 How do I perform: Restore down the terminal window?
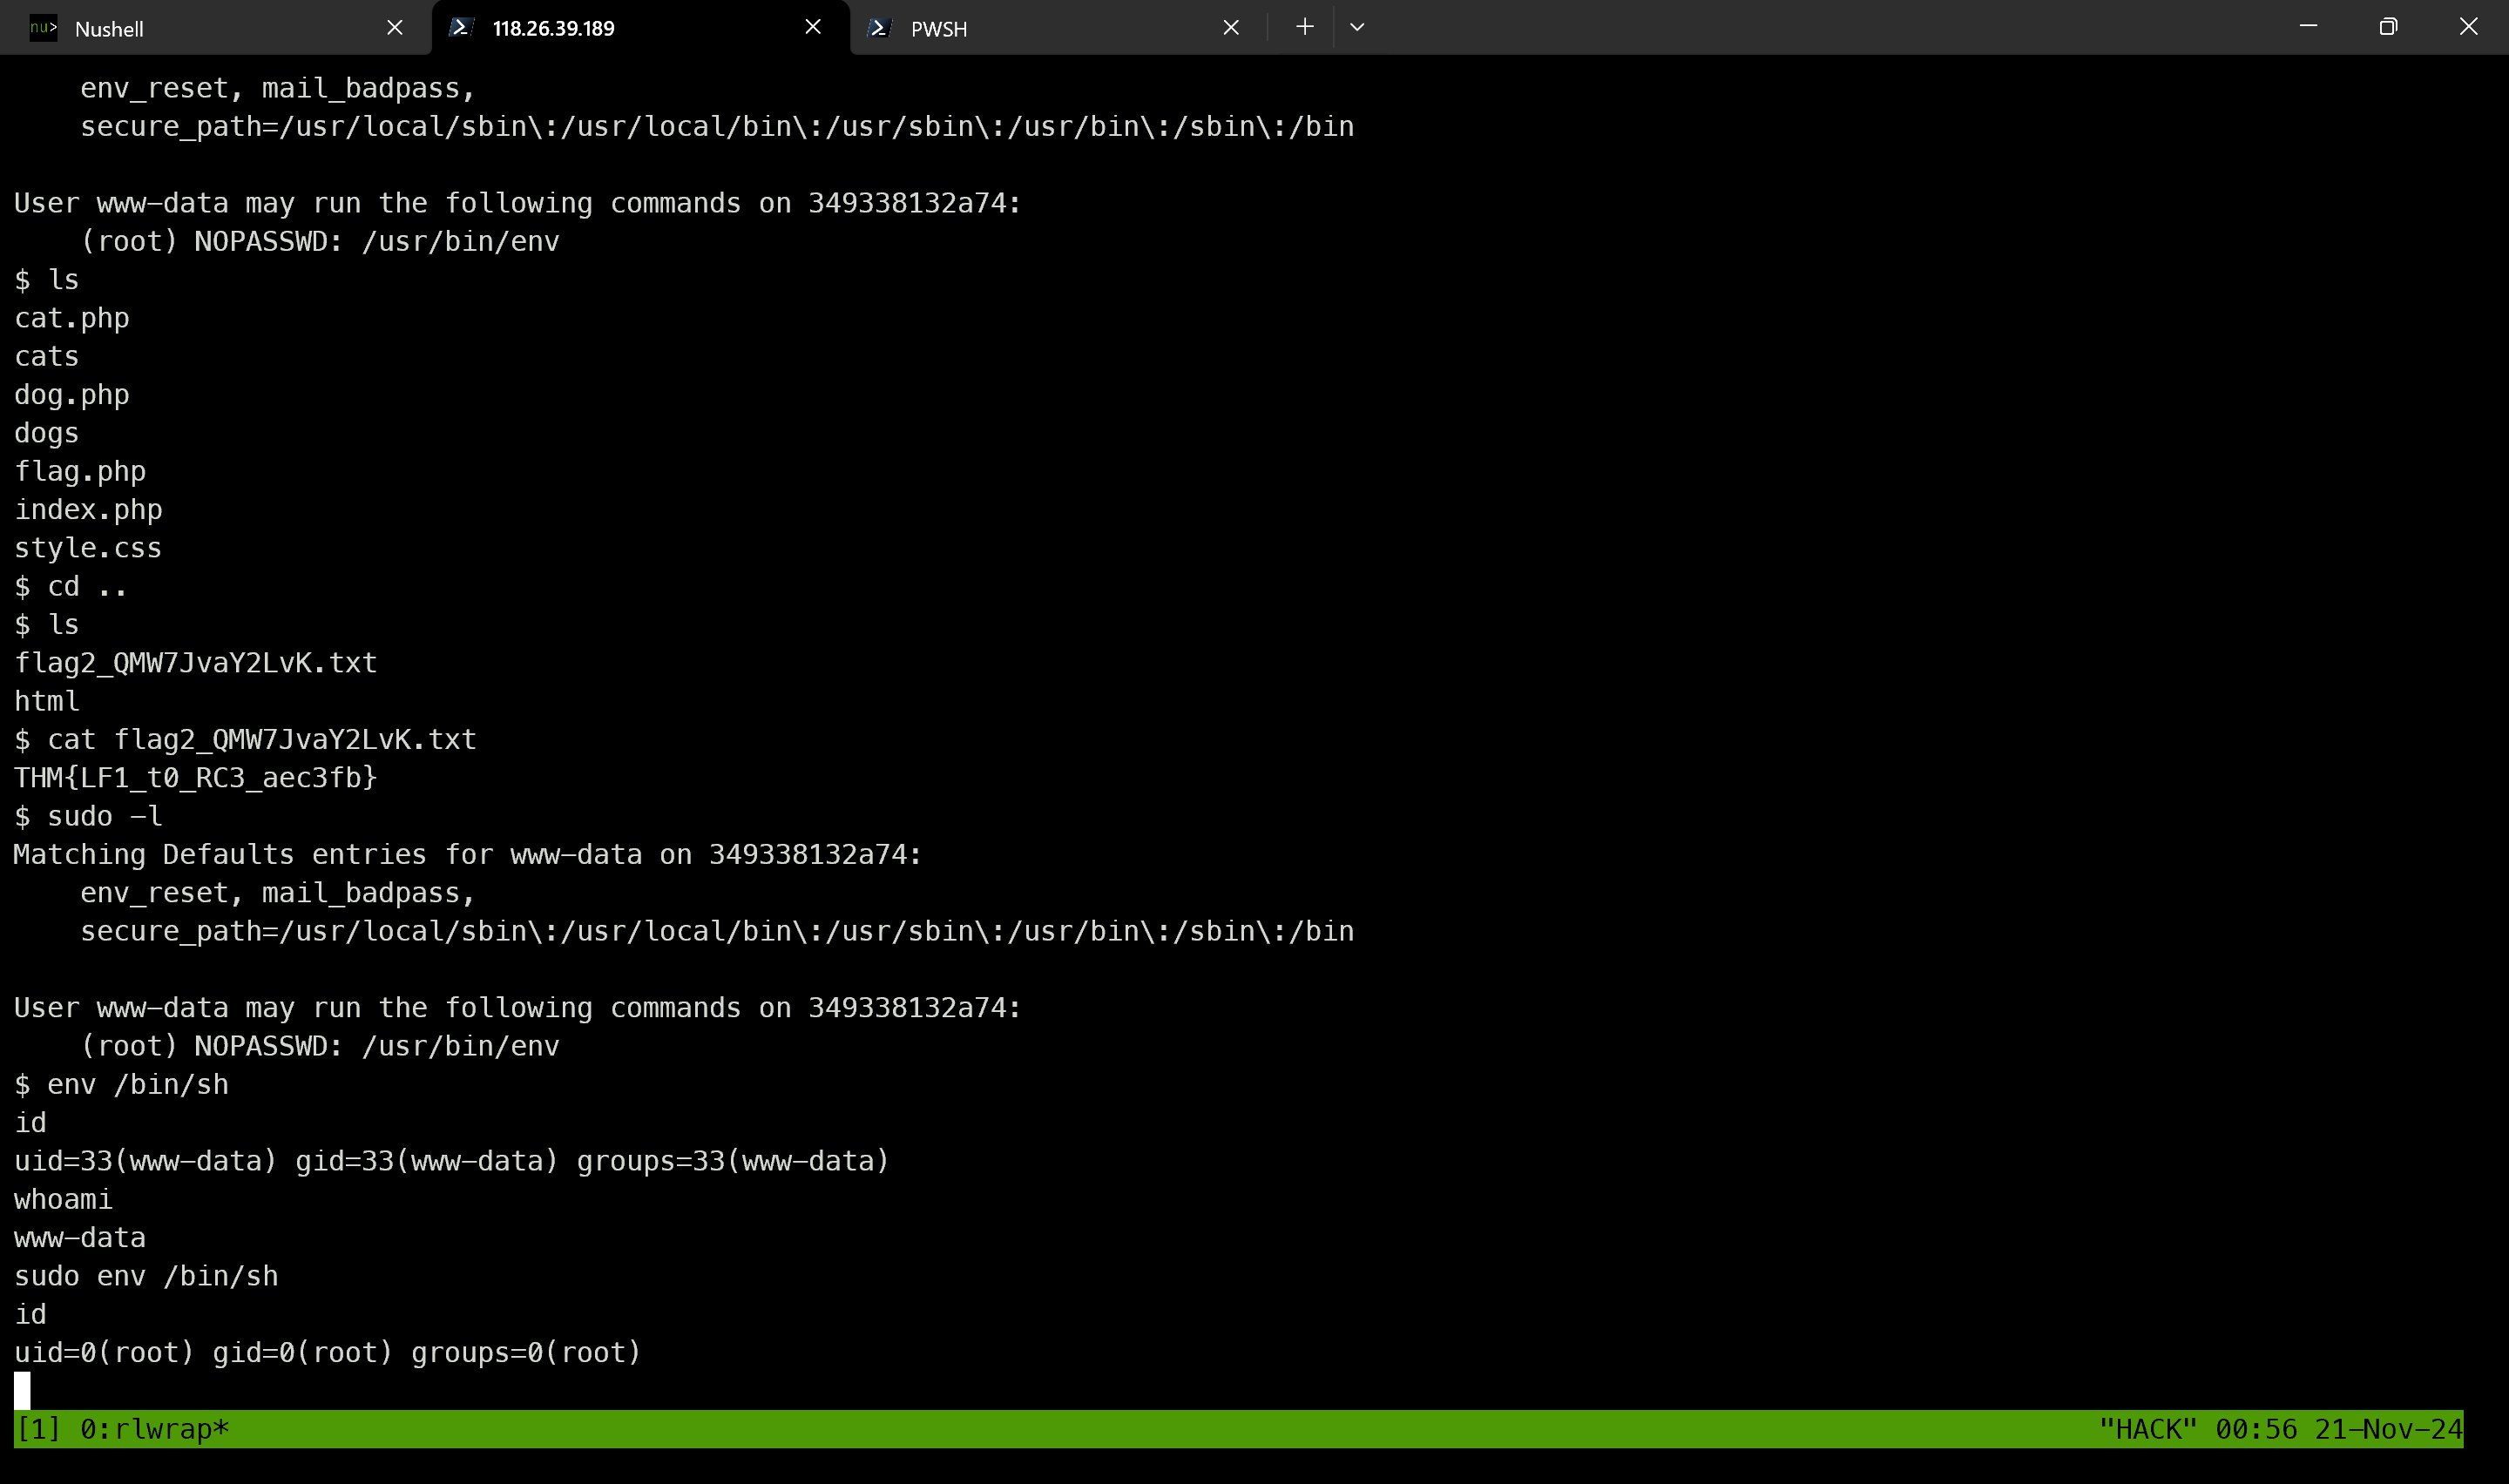pos(2388,27)
